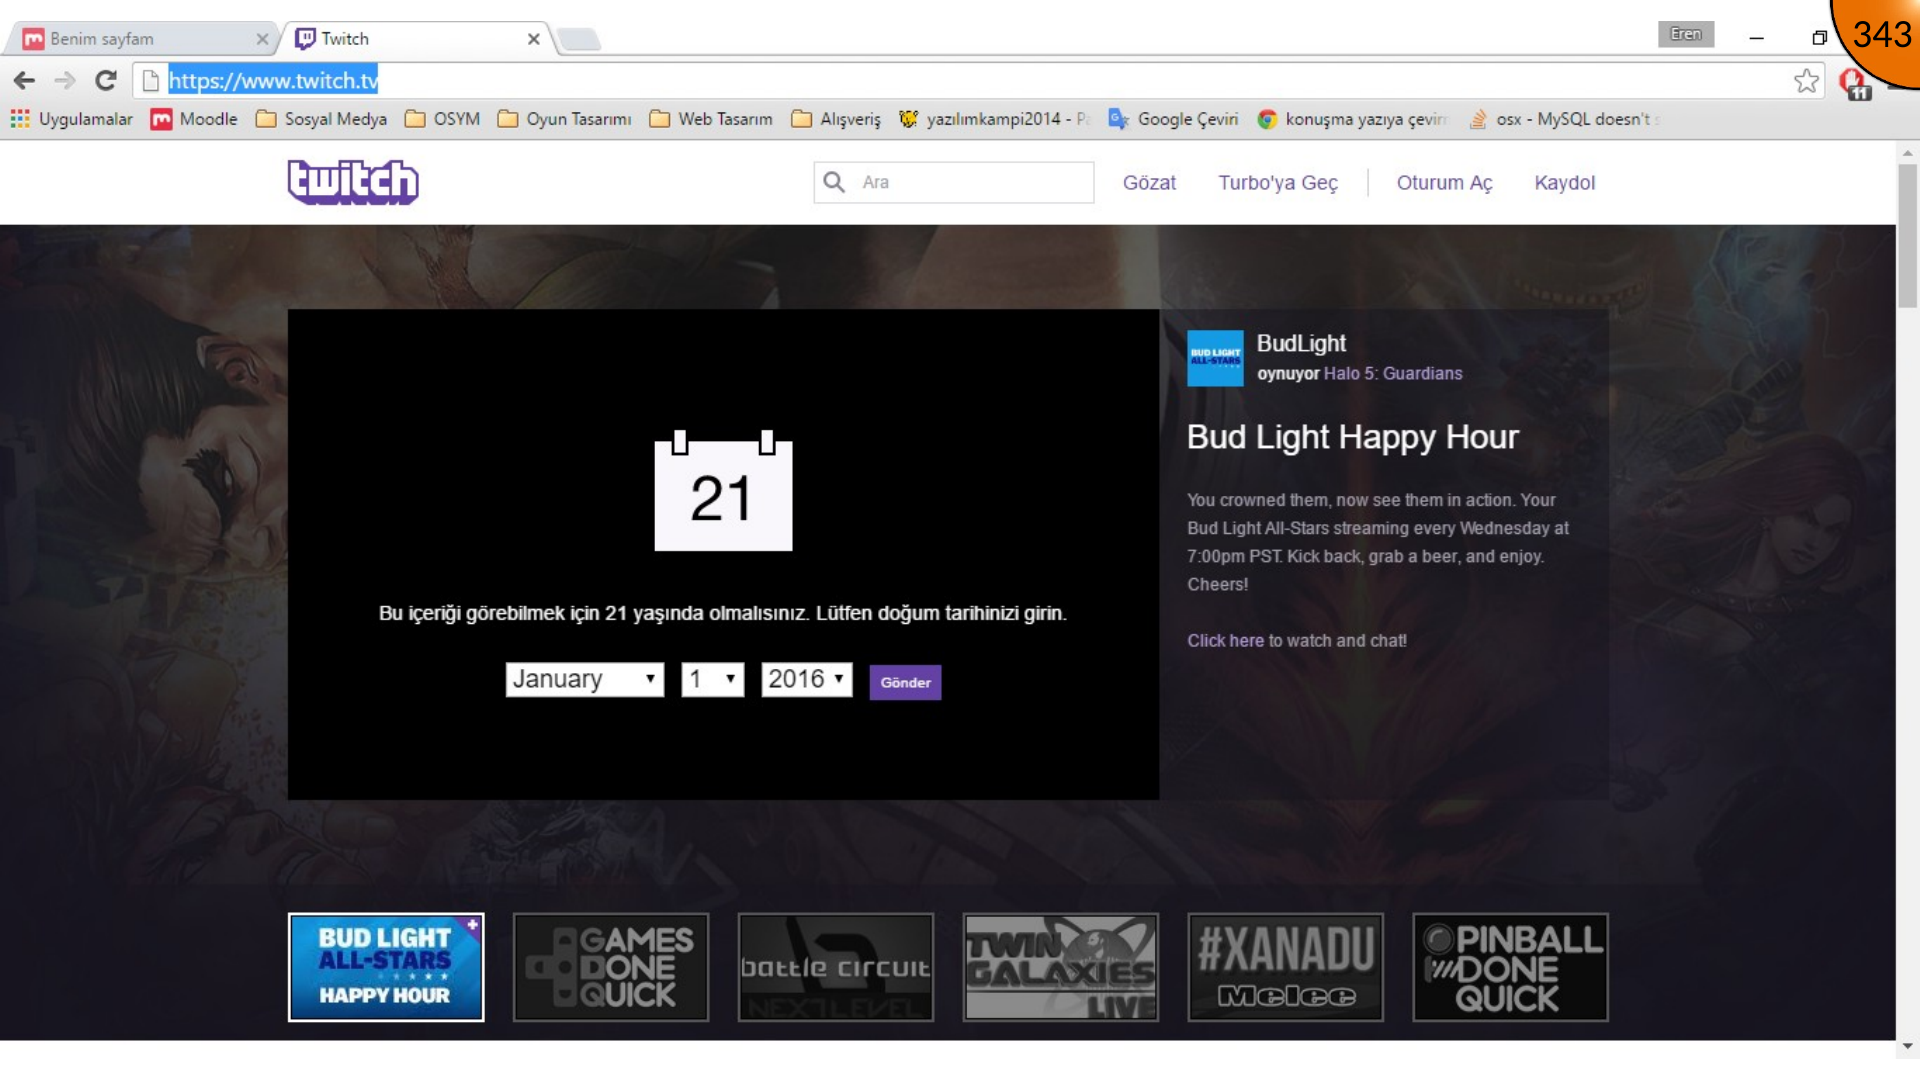Select Games Done Quick thumbnail
This screenshot has height=1080, width=1921.
[611, 967]
